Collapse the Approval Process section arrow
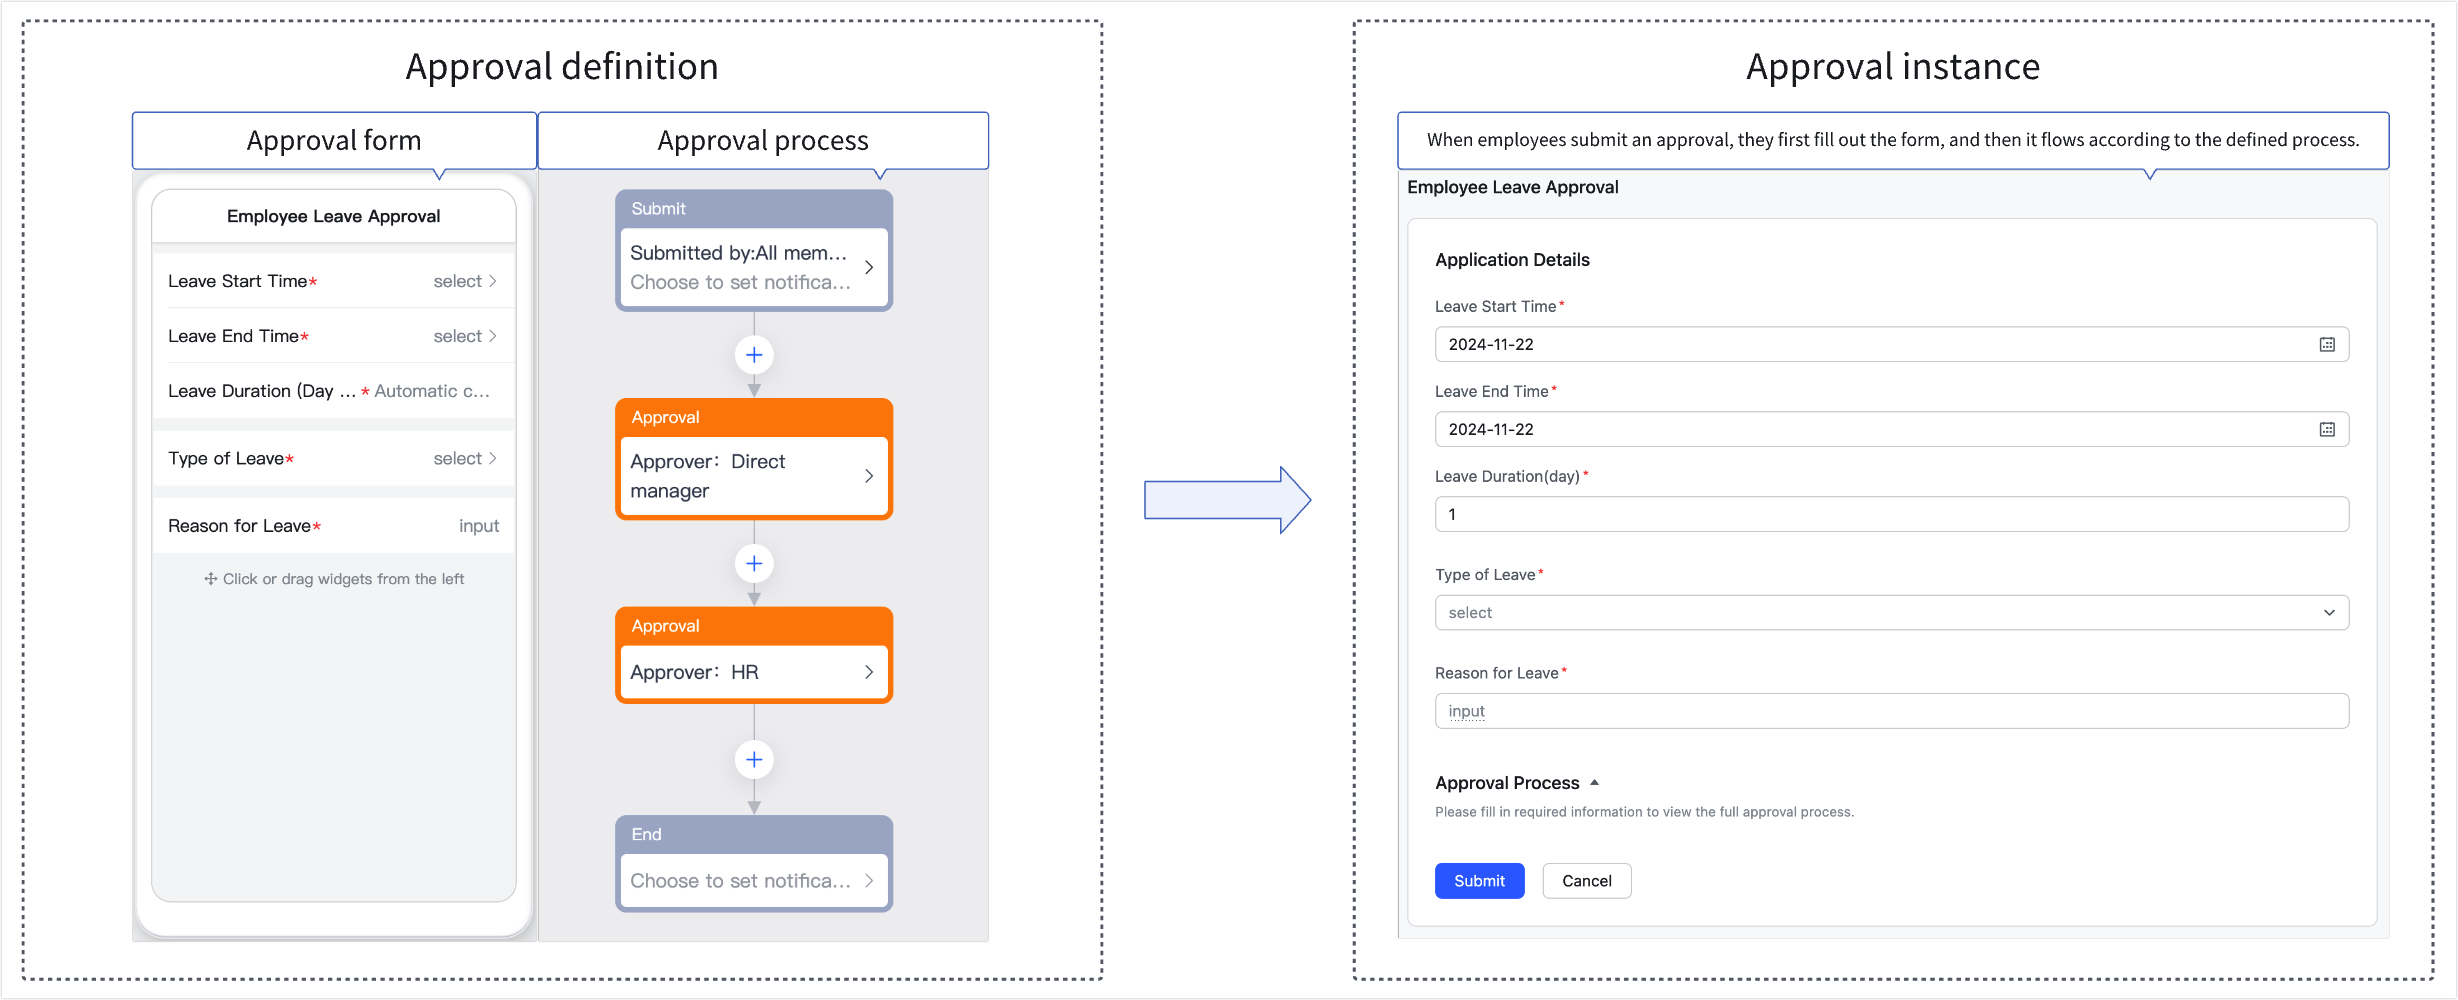Image resolution: width=2458 pixels, height=1000 pixels. coord(1594,783)
